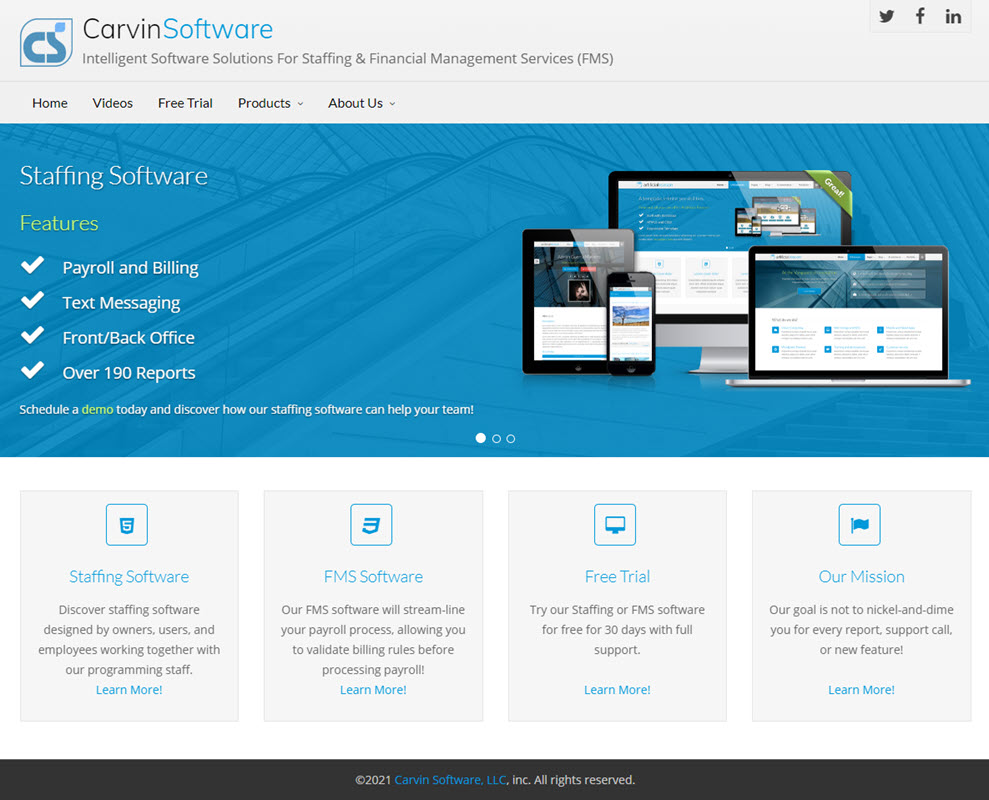Jump to the third carousel slide dot
The width and height of the screenshot is (989, 800).
[x=511, y=438]
